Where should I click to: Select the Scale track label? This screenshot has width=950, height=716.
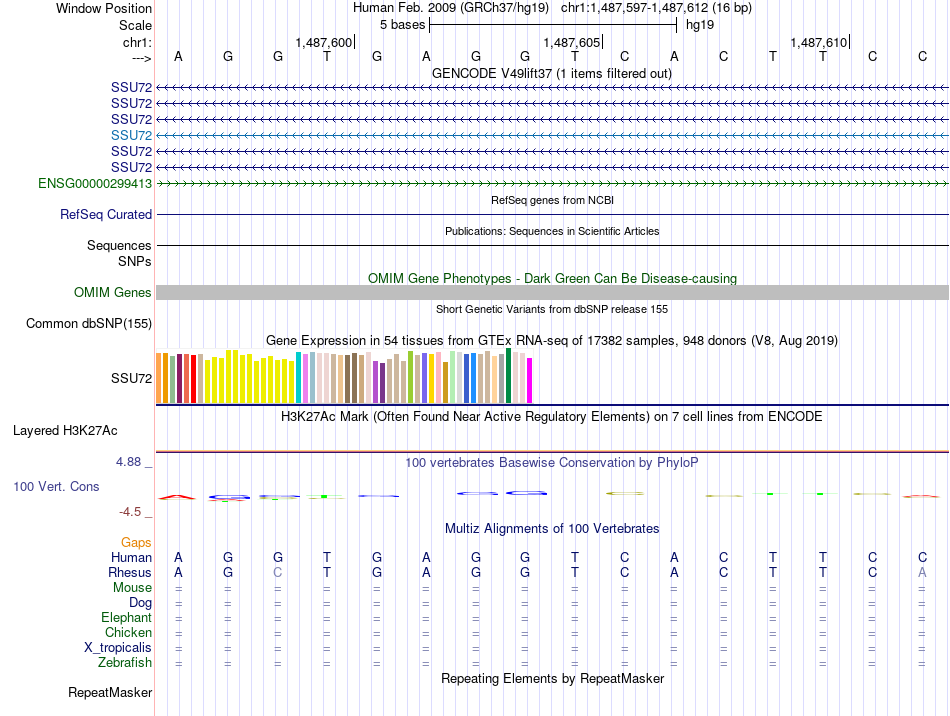[135, 25]
